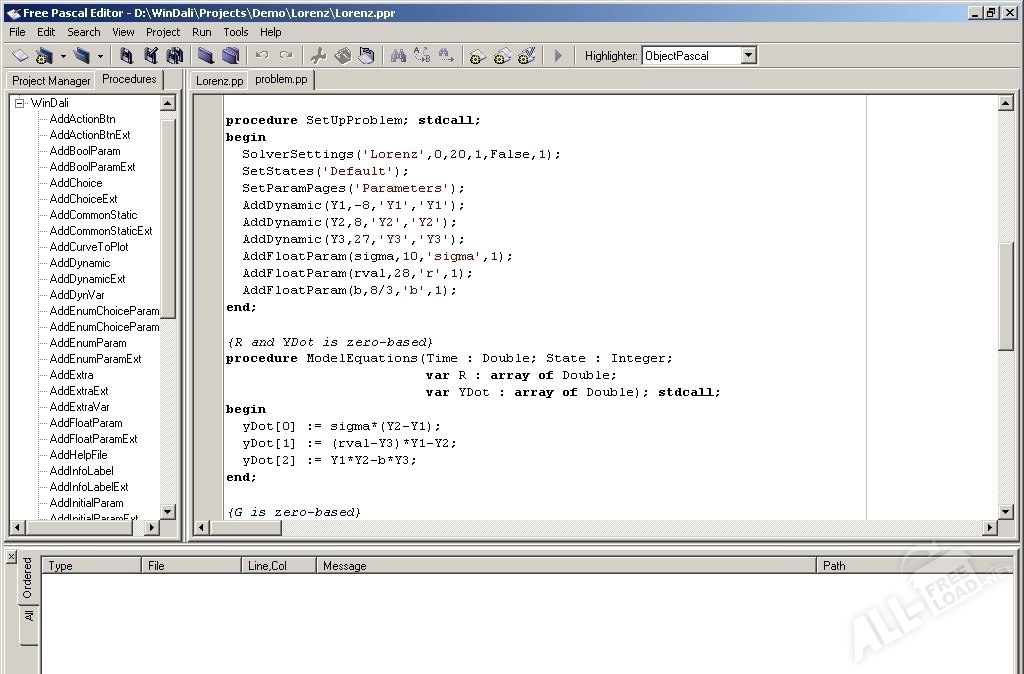Viewport: 1024px width, 674px height.
Task: Switch to the Project Manager tab
Action: 51,81
